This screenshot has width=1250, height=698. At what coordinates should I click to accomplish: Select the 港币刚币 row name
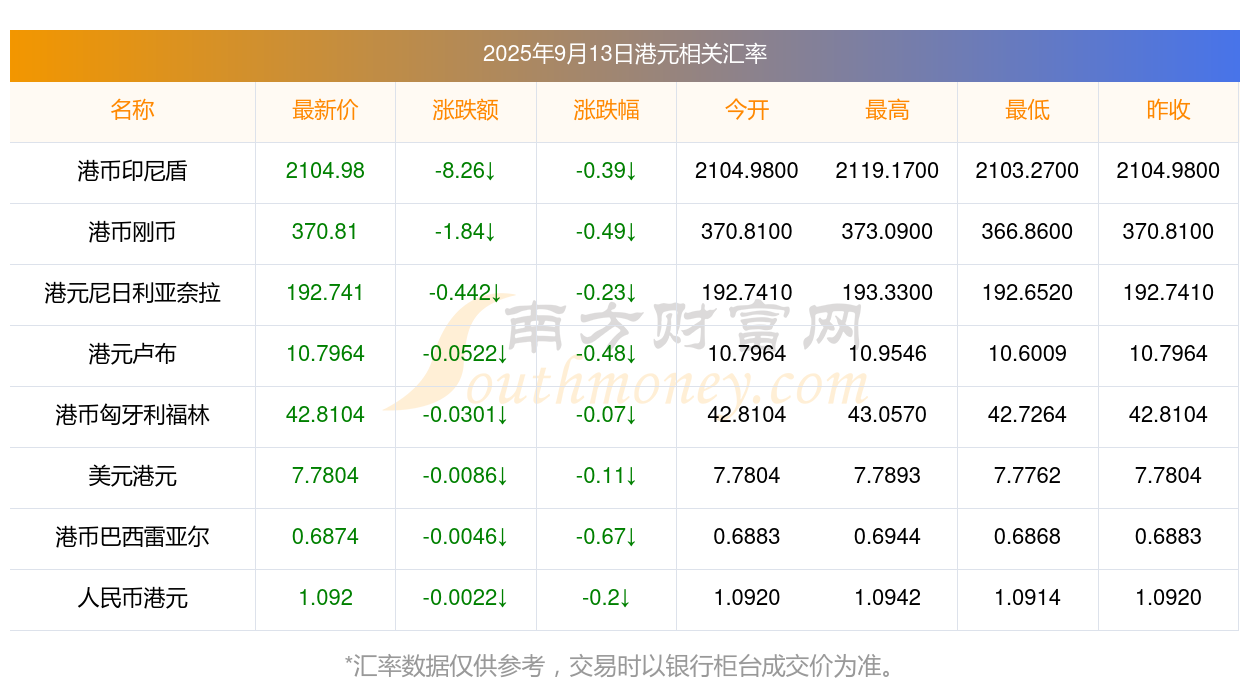coord(133,232)
